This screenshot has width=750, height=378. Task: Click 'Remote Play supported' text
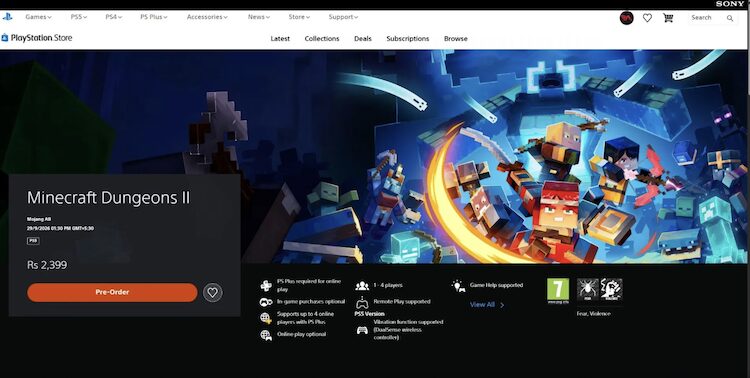(402, 302)
